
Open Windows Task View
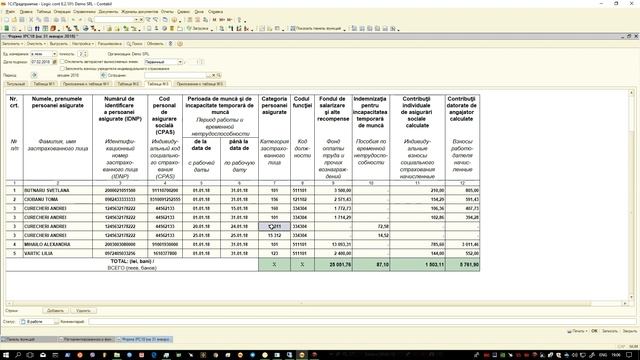[30, 355]
